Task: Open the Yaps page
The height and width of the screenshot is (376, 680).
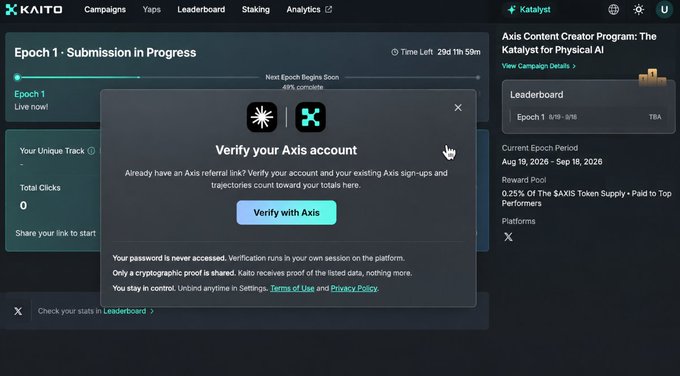Action: click(151, 10)
